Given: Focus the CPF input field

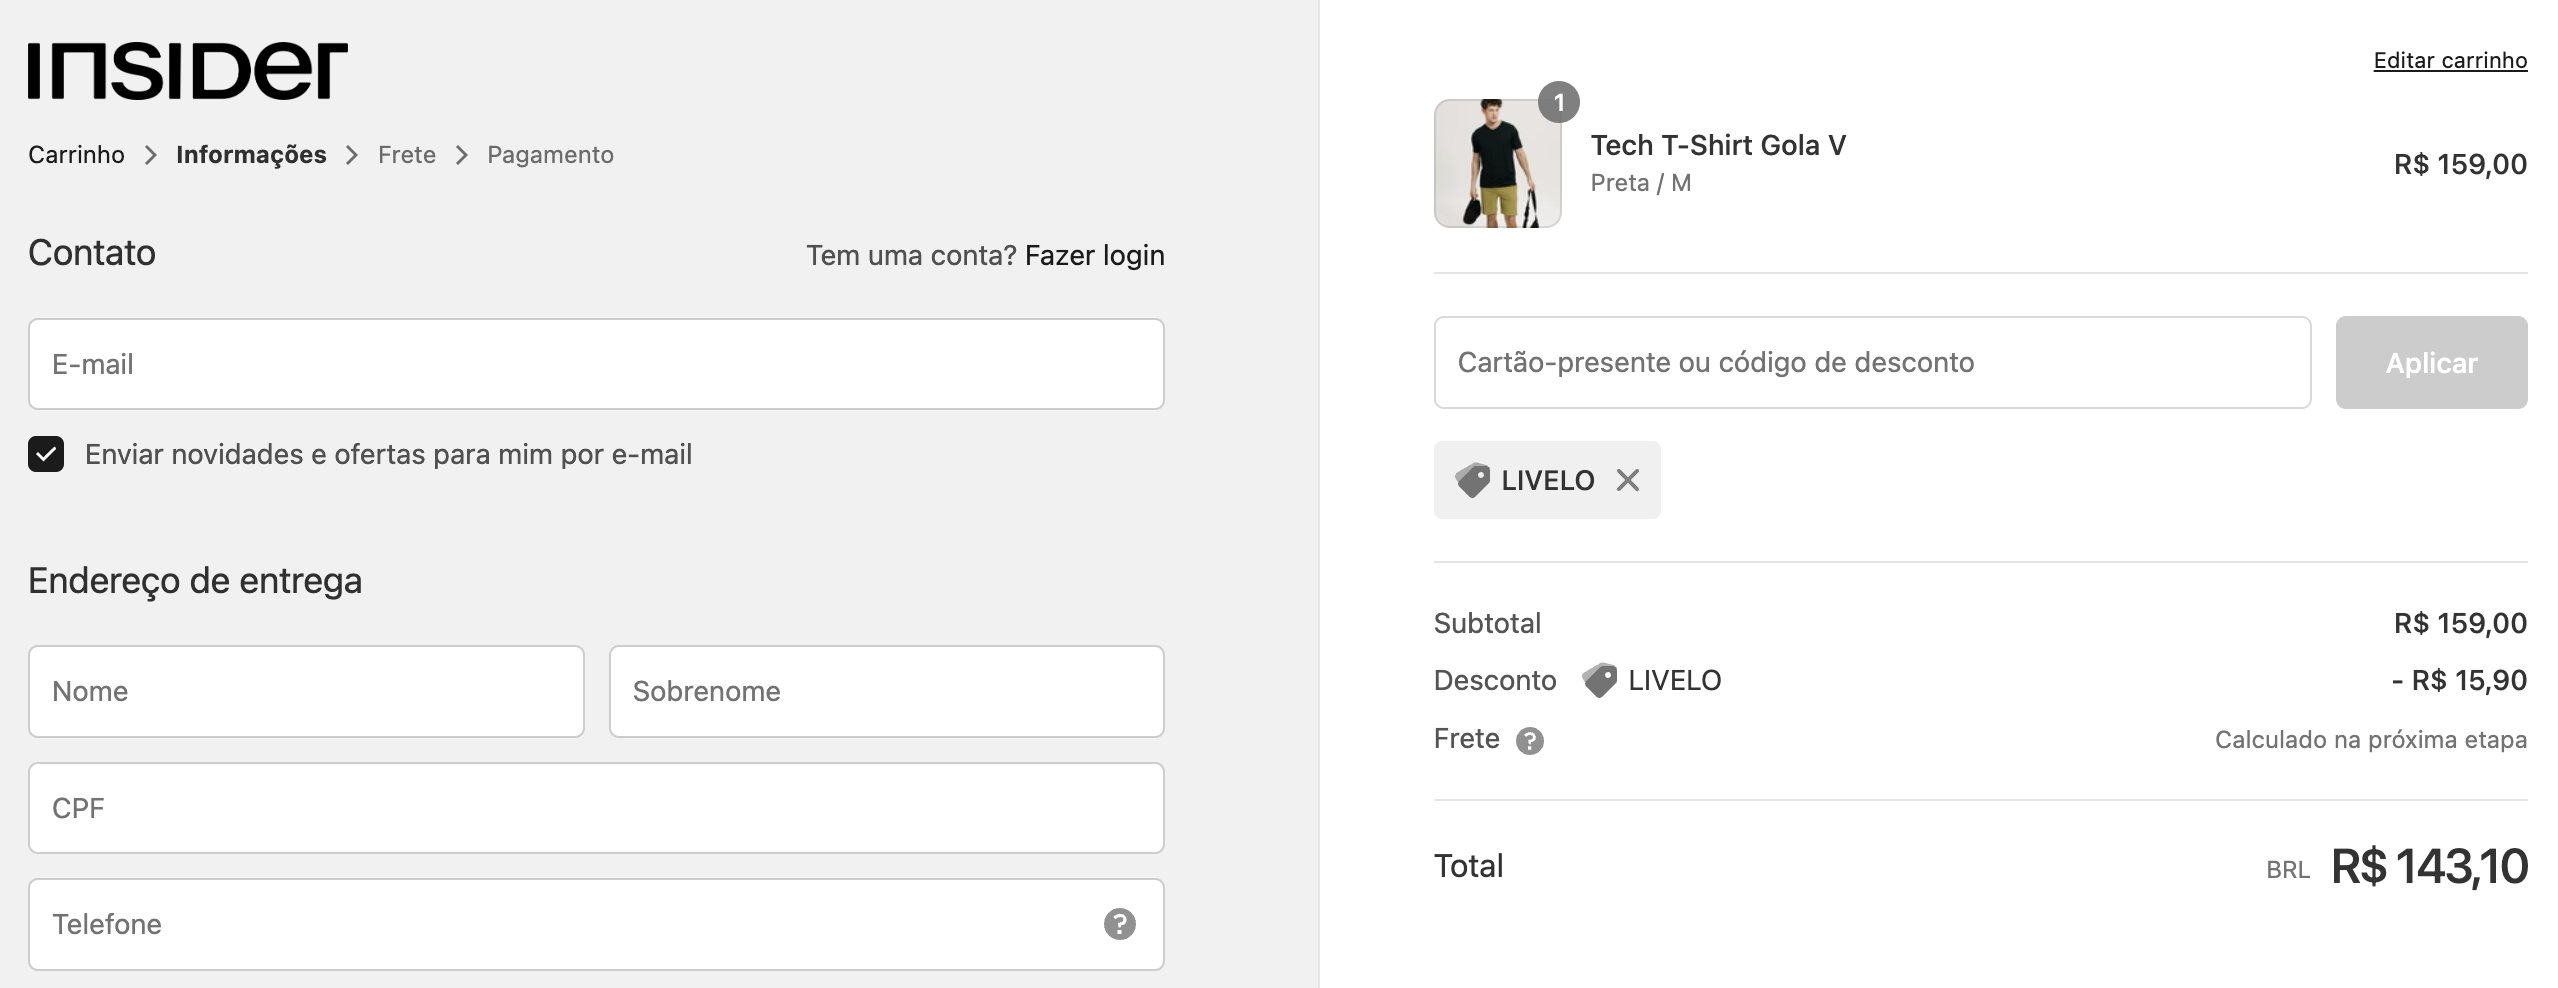Looking at the screenshot, I should coord(596,808).
